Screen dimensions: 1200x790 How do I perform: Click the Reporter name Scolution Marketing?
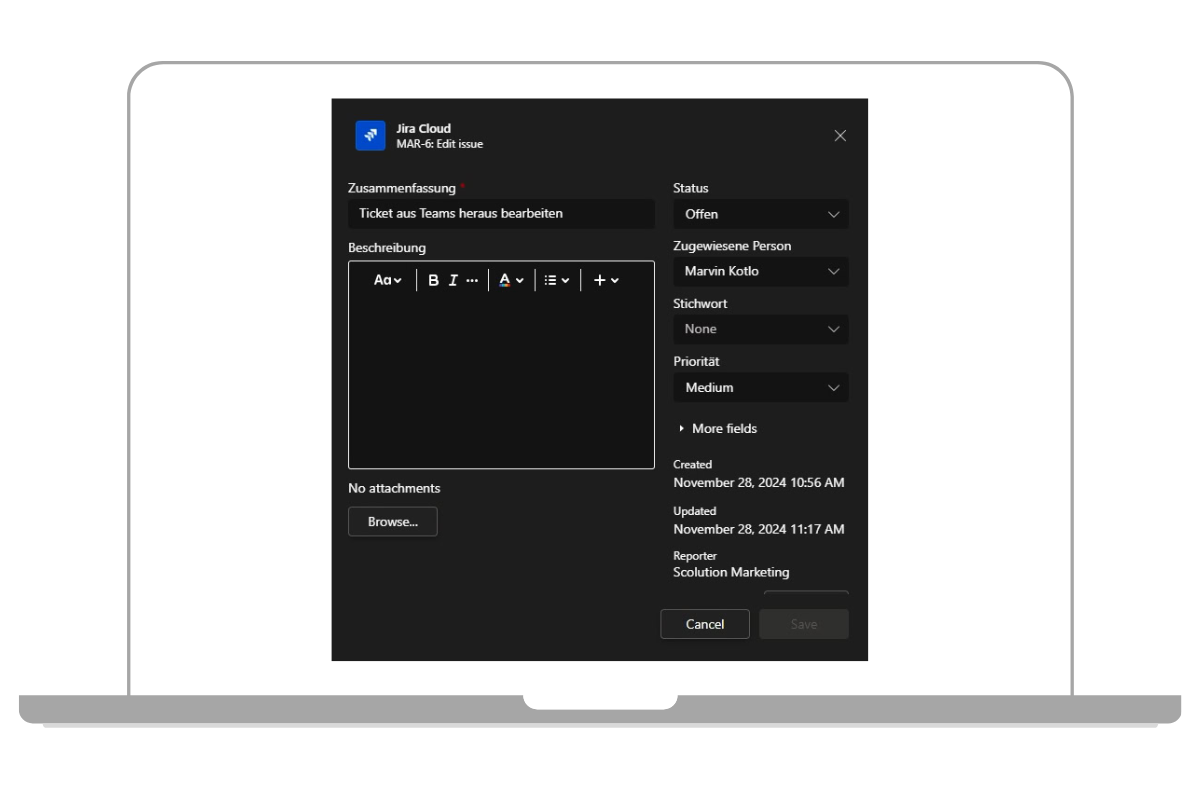pyautogui.click(x=731, y=573)
